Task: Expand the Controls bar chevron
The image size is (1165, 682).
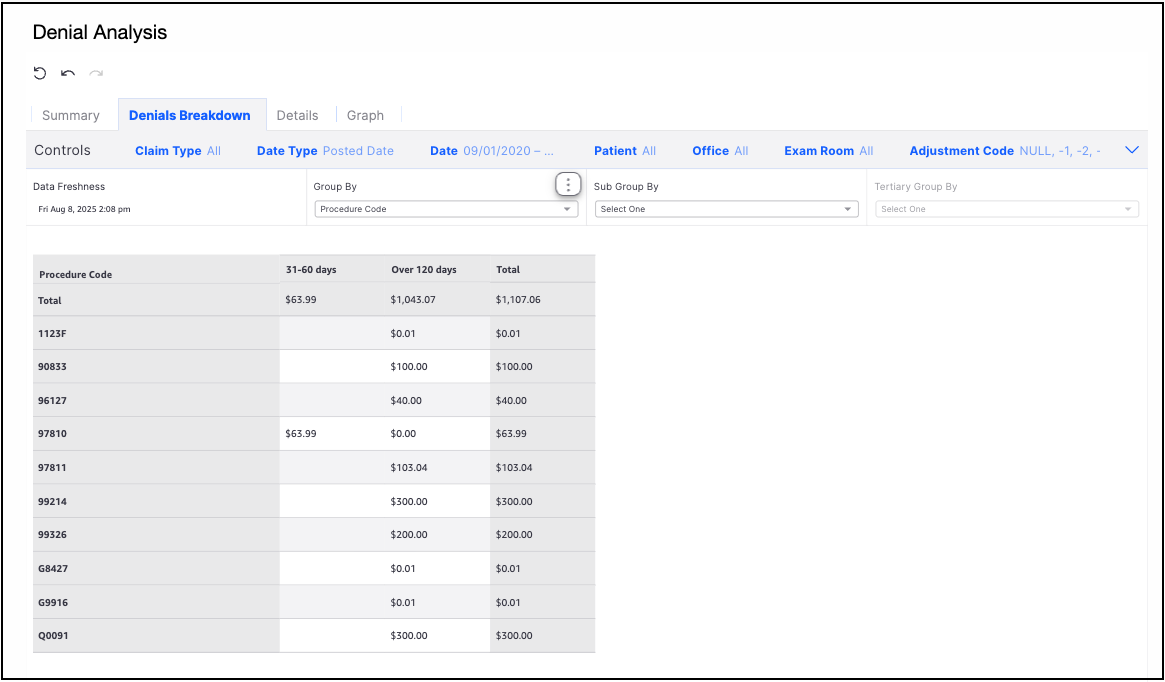Action: [1132, 150]
